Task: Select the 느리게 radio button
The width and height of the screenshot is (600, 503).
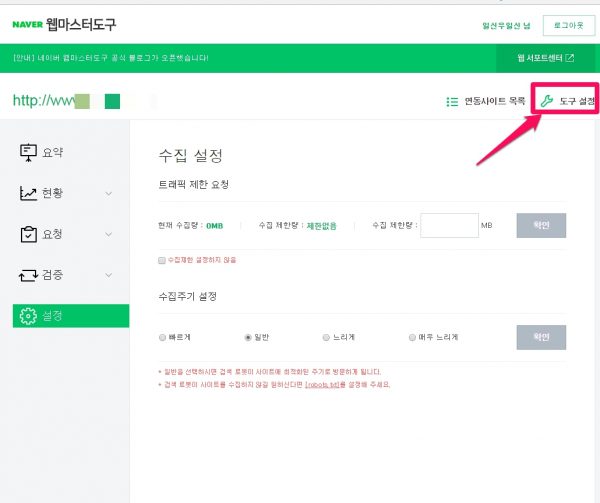Action: [326, 337]
